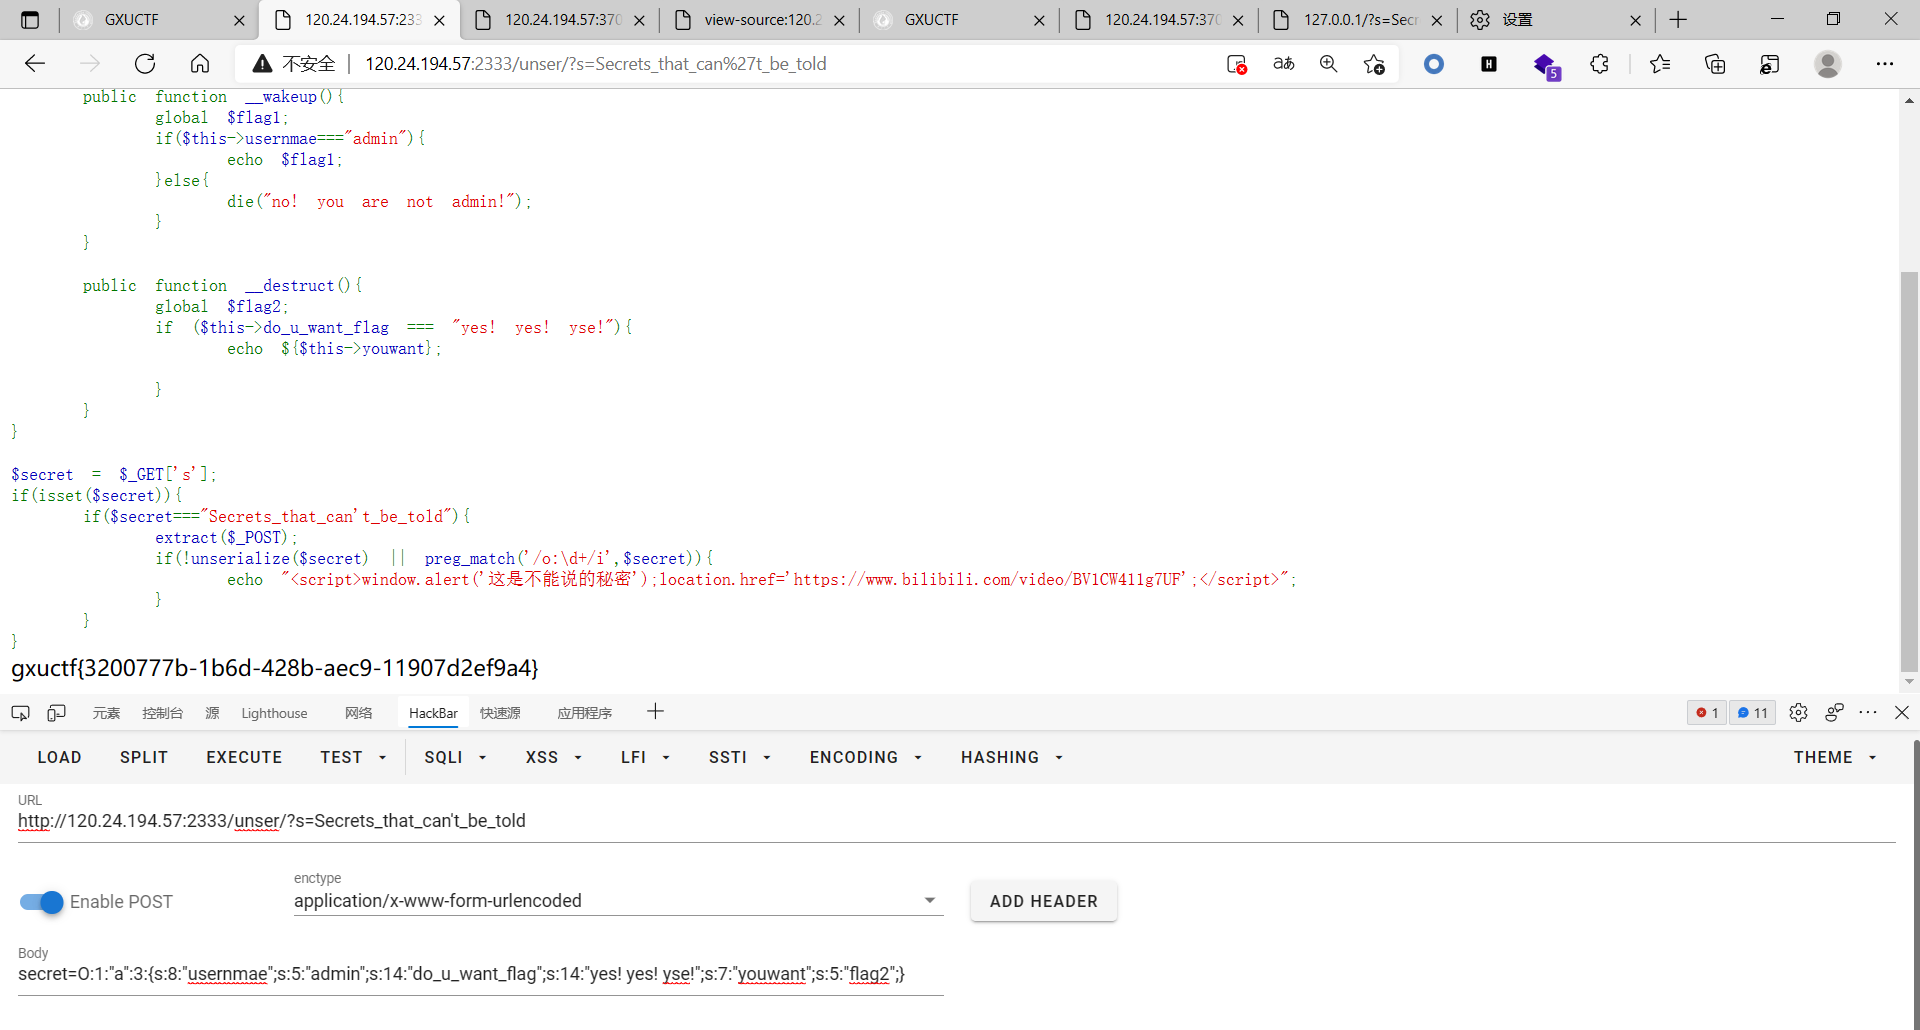The image size is (1920, 1030).
Task: Open the Extensions puzzle icon
Action: tap(1600, 64)
